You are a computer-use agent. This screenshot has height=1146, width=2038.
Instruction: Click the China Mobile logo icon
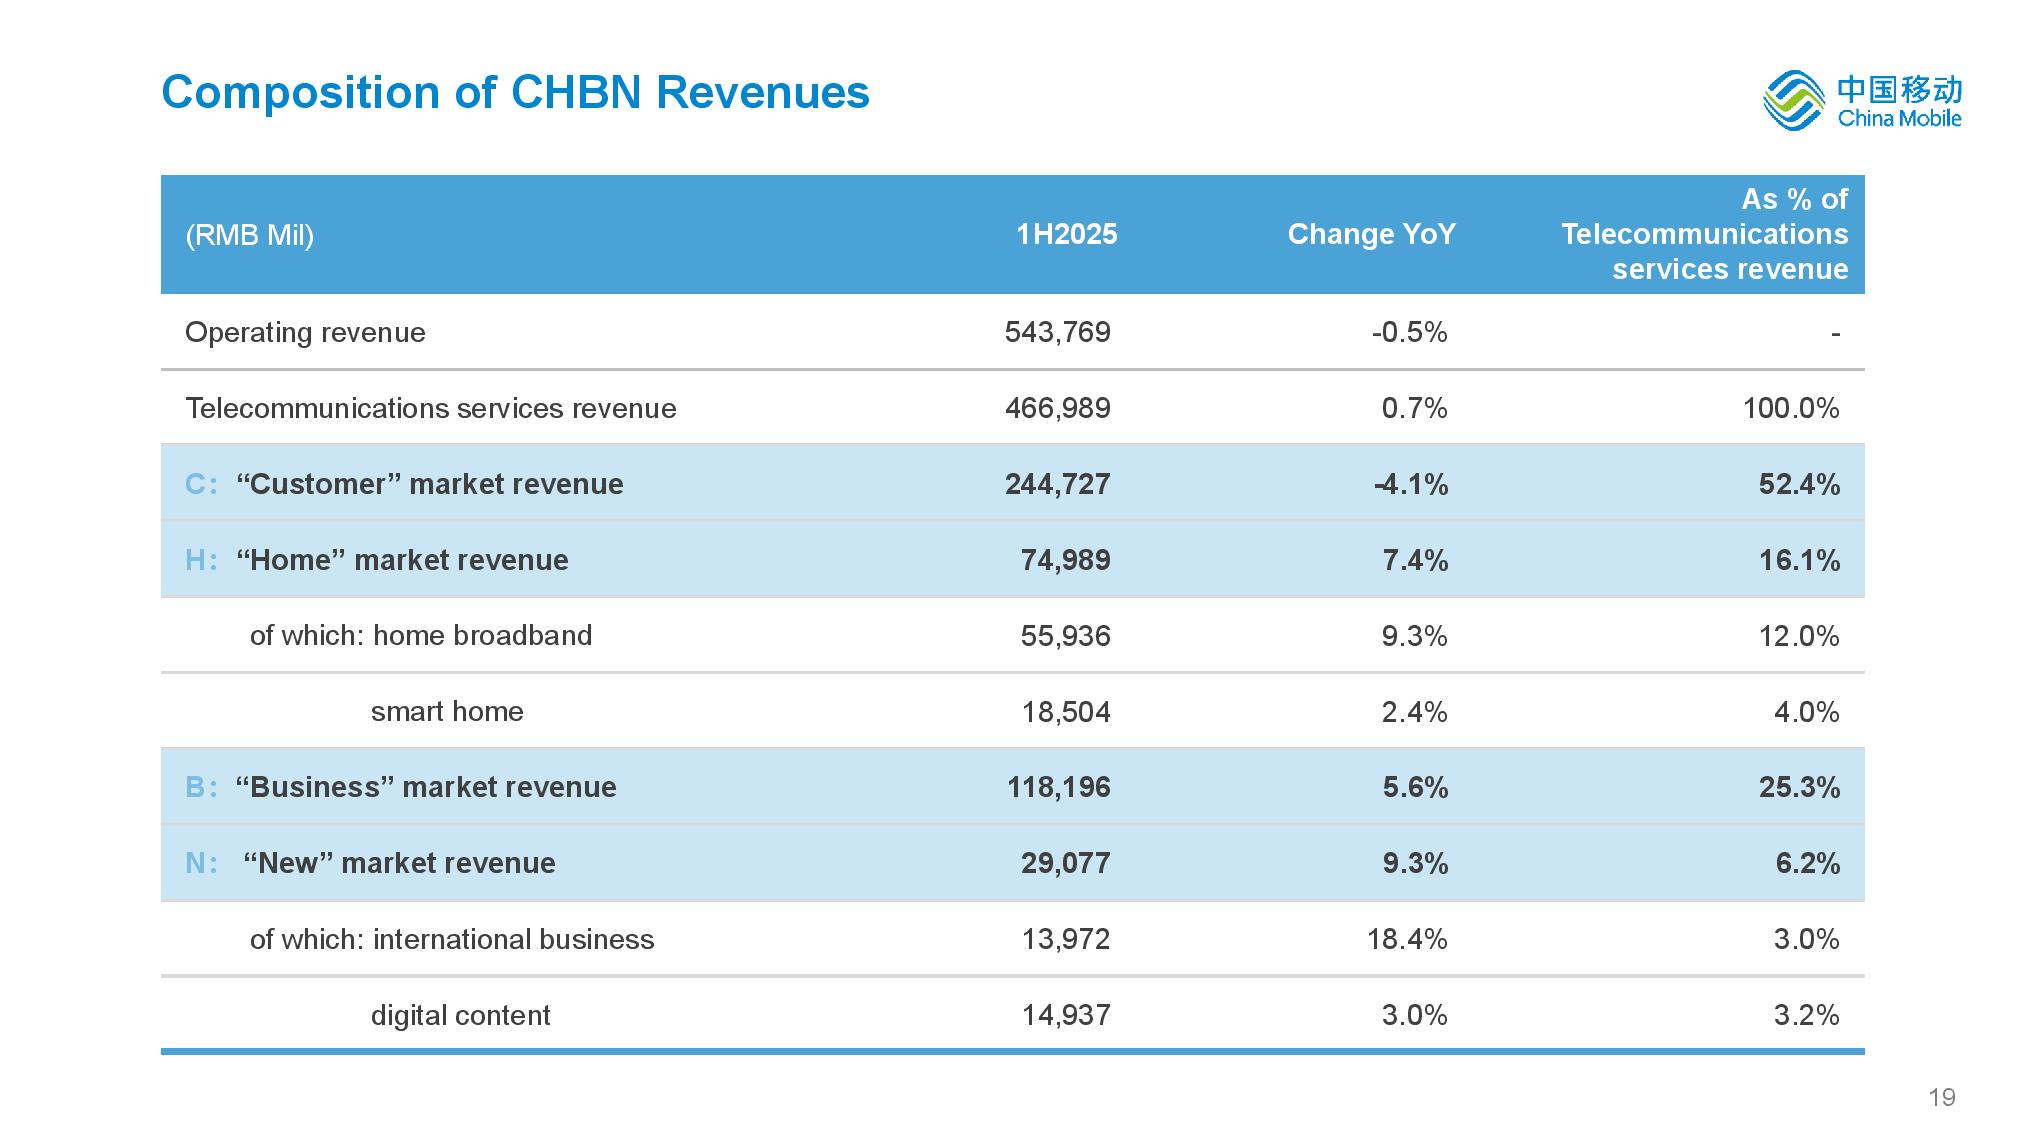pos(1794,100)
